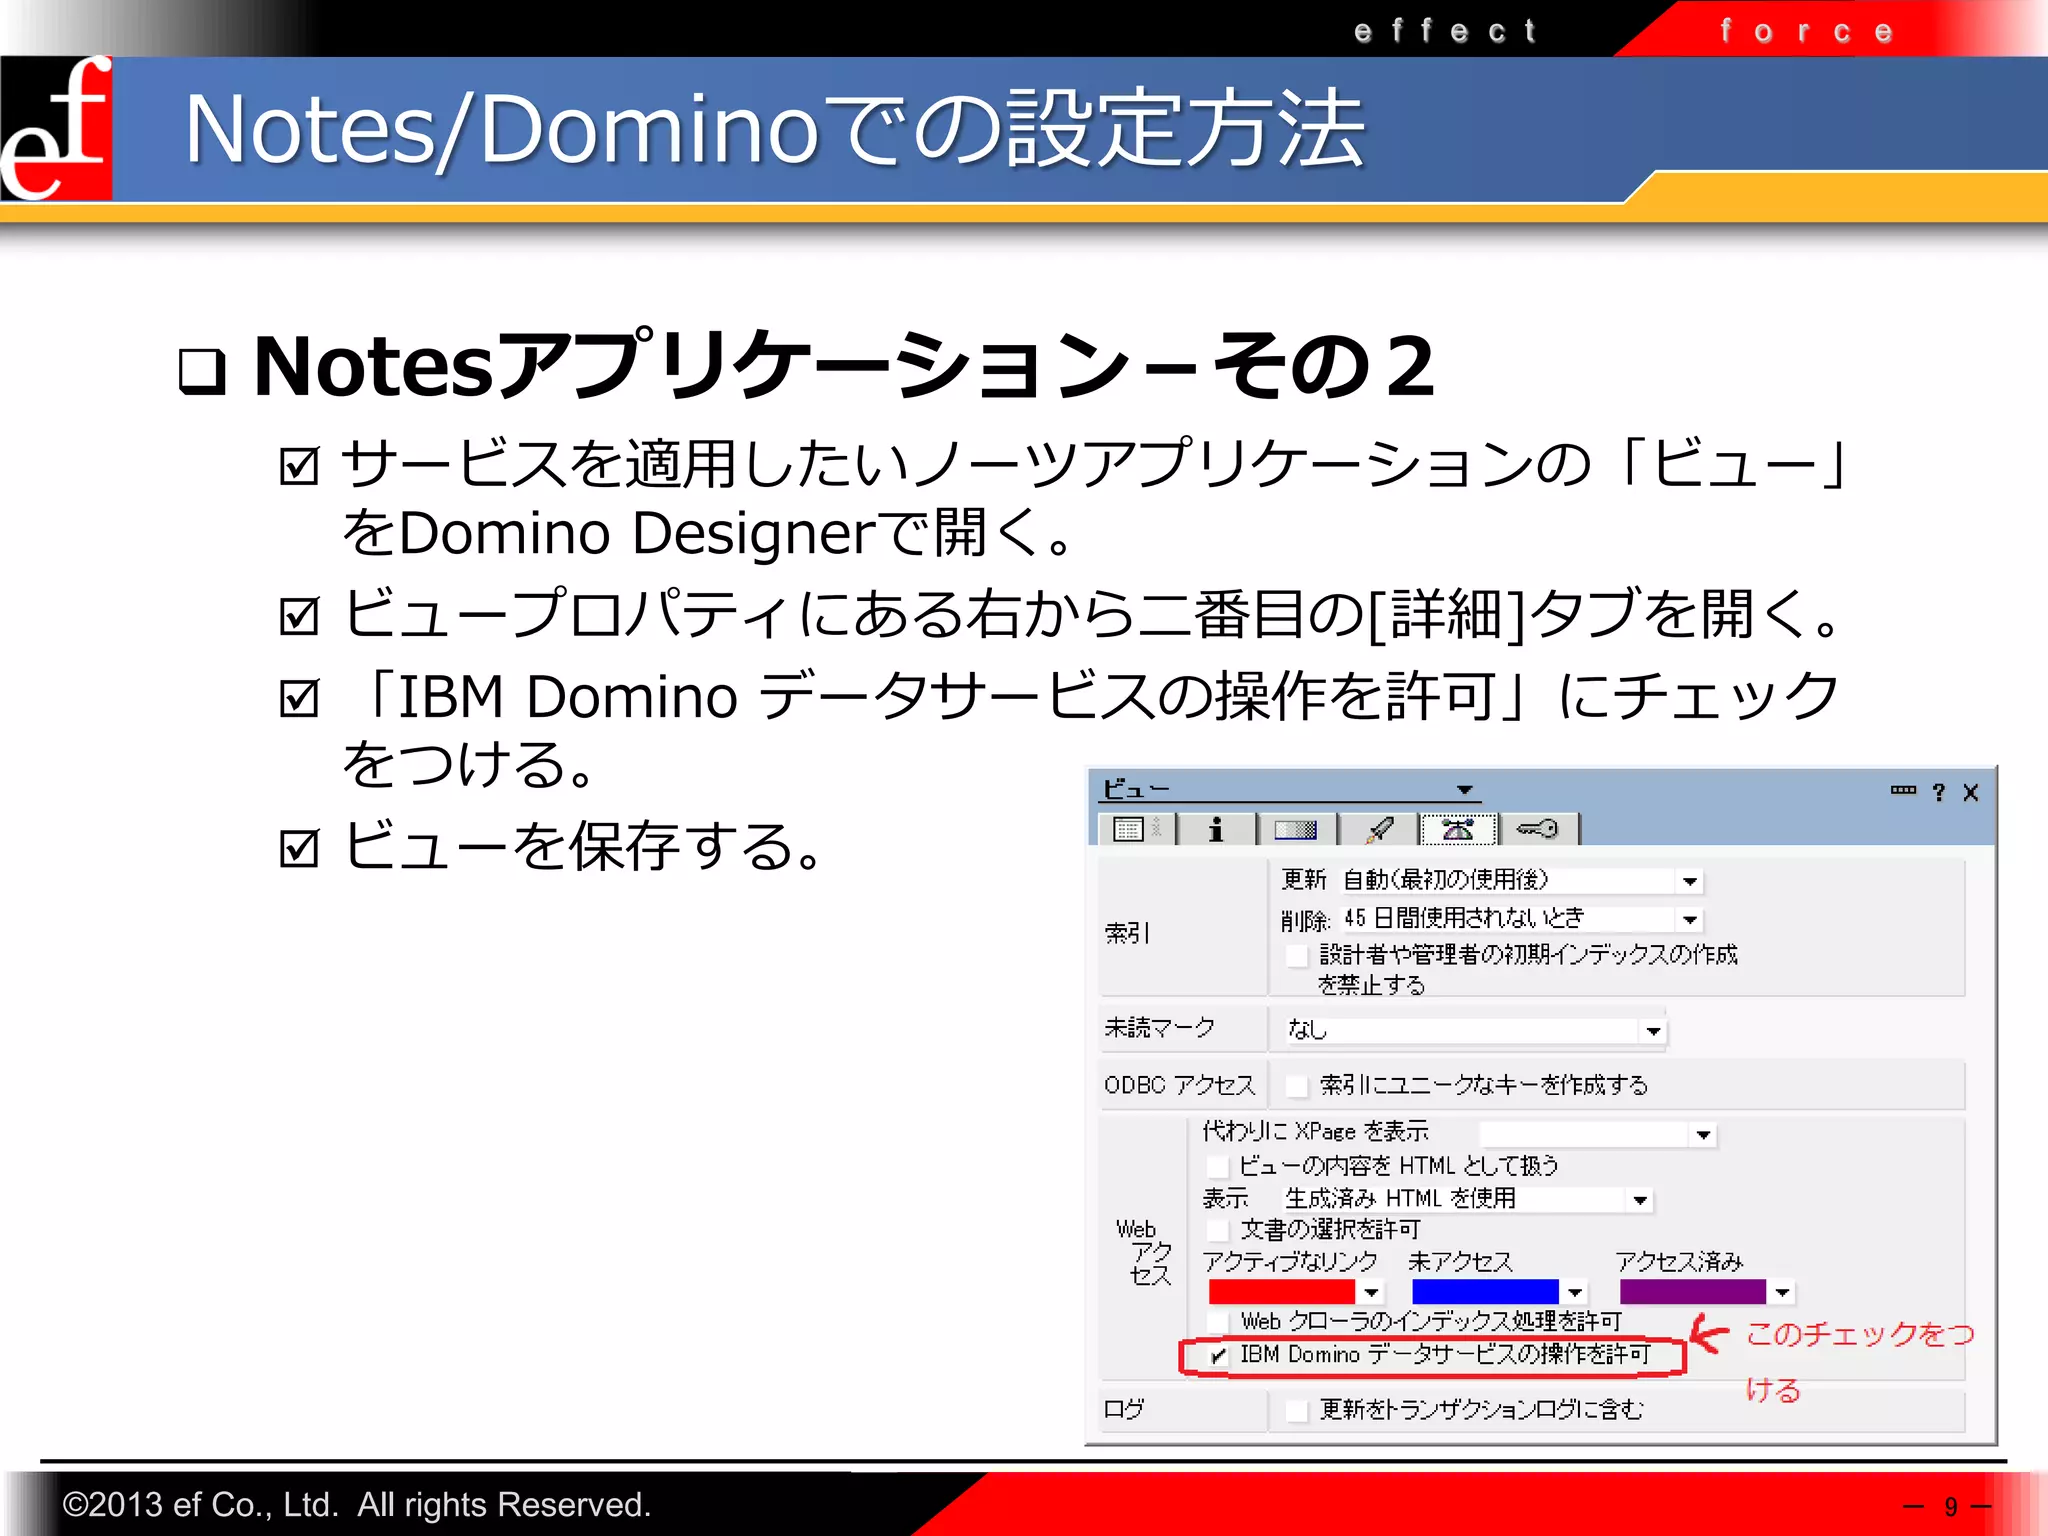Open the view basics tab icon
Screen dimensions: 2048x1536
pyautogui.click(x=1137, y=829)
